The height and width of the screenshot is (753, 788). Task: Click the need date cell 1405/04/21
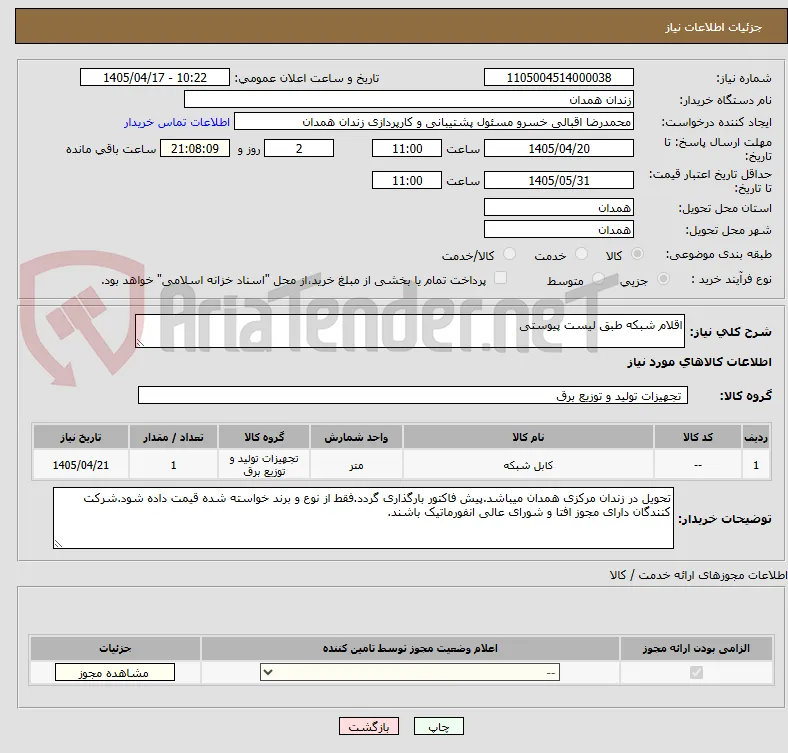point(81,465)
